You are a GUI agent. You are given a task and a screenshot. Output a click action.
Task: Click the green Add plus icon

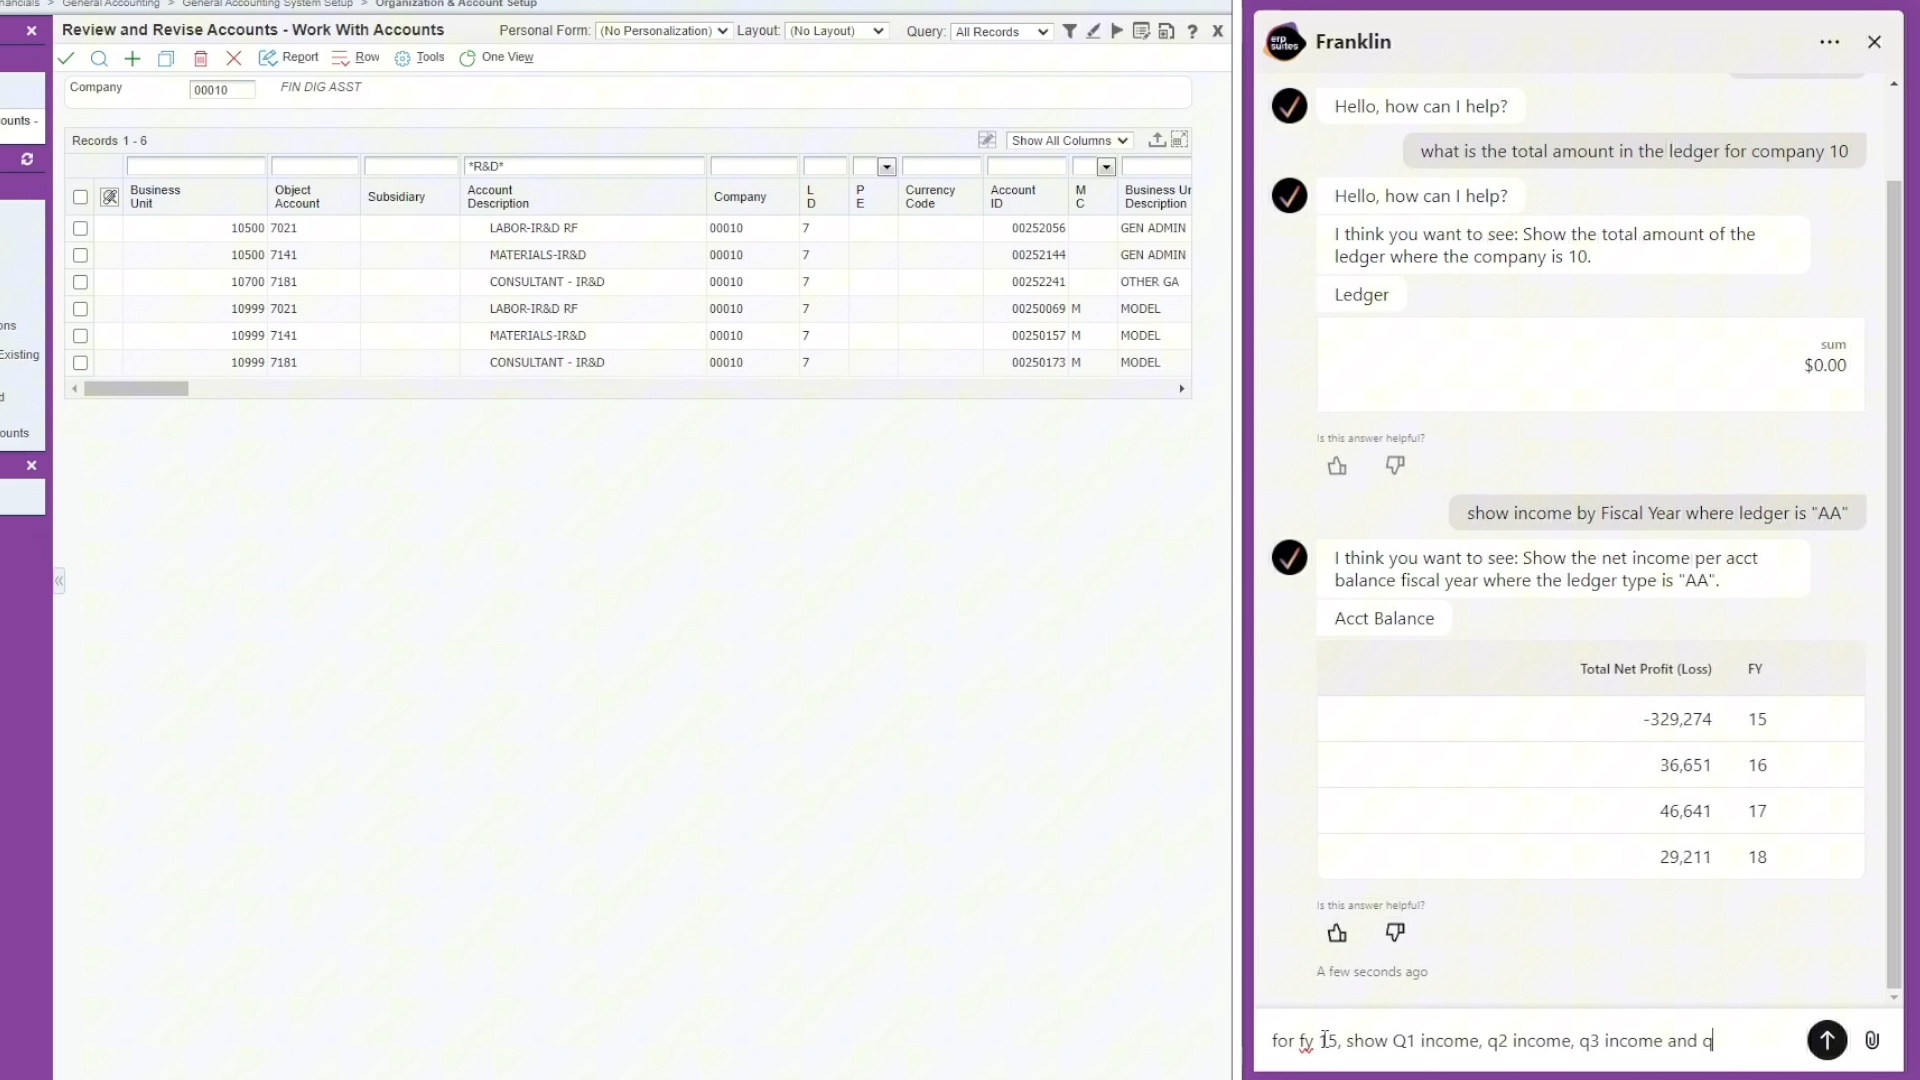point(132,58)
